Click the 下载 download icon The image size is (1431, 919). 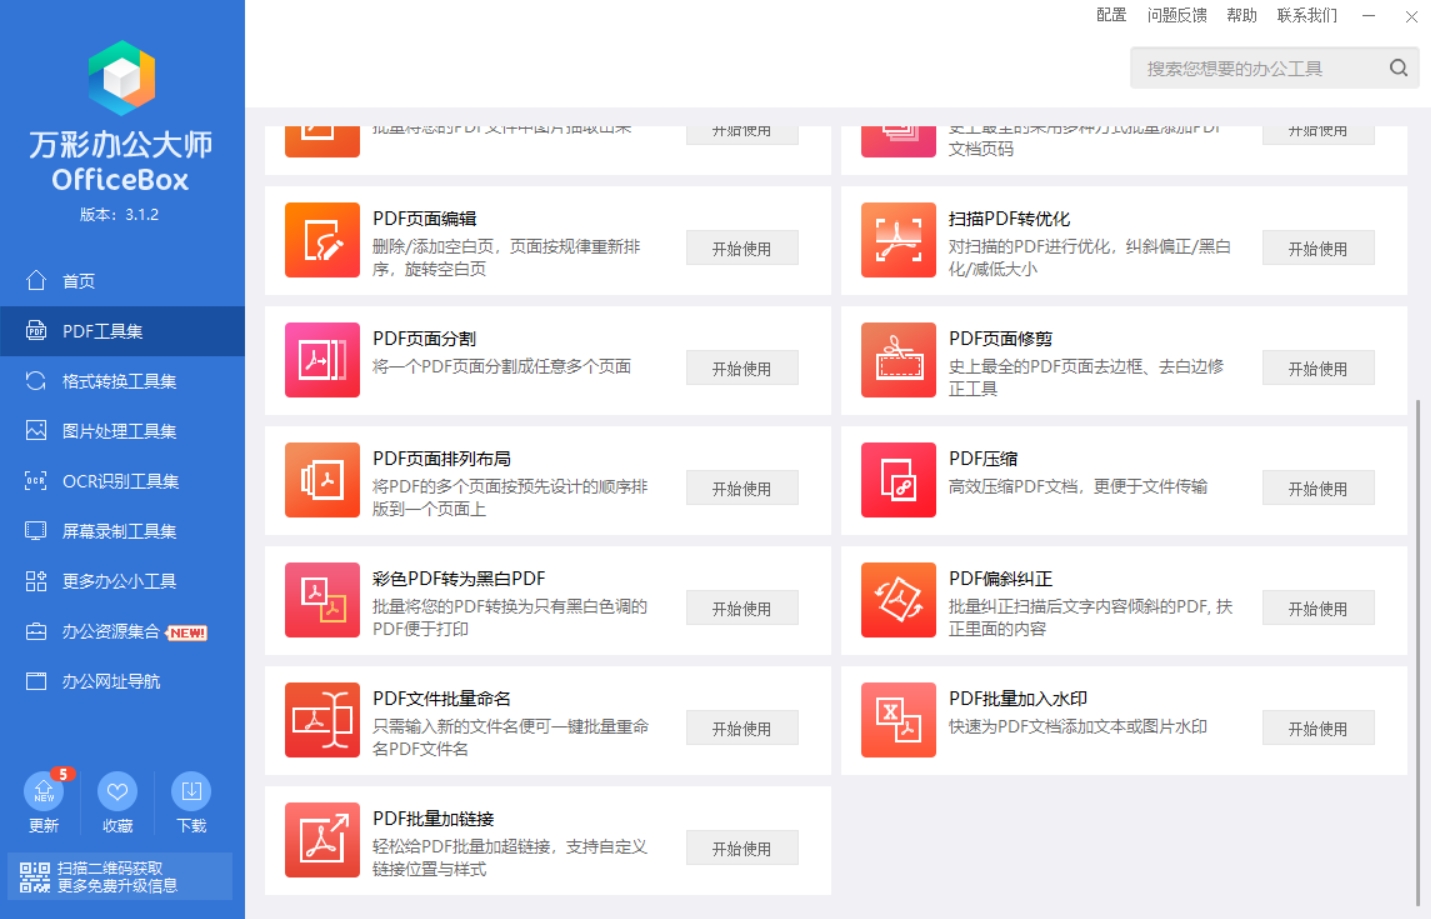click(191, 791)
